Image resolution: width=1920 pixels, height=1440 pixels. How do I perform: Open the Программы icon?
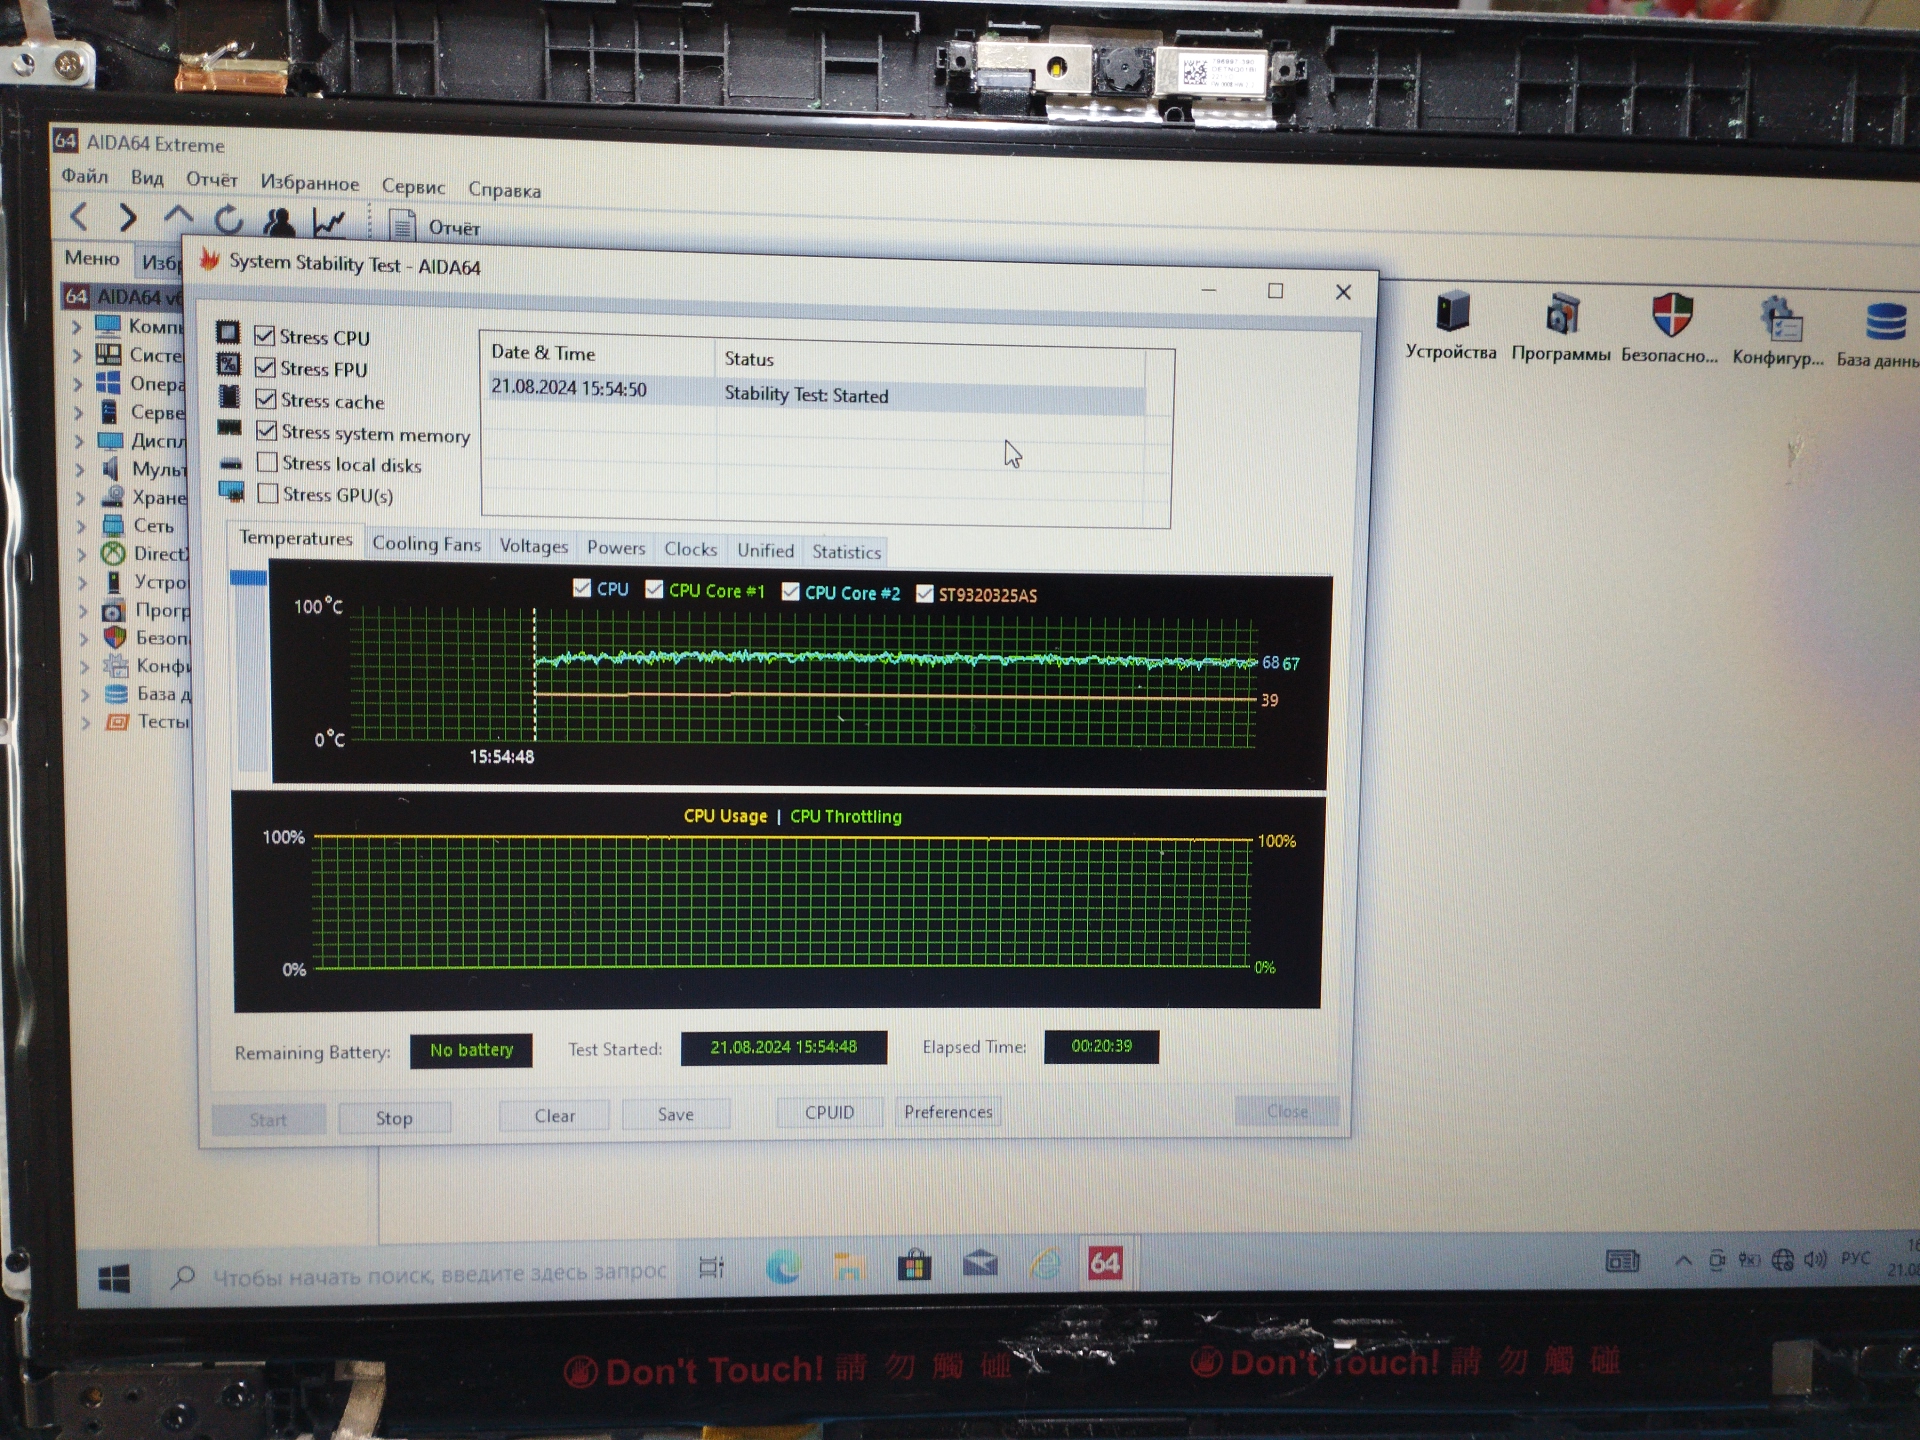1561,328
